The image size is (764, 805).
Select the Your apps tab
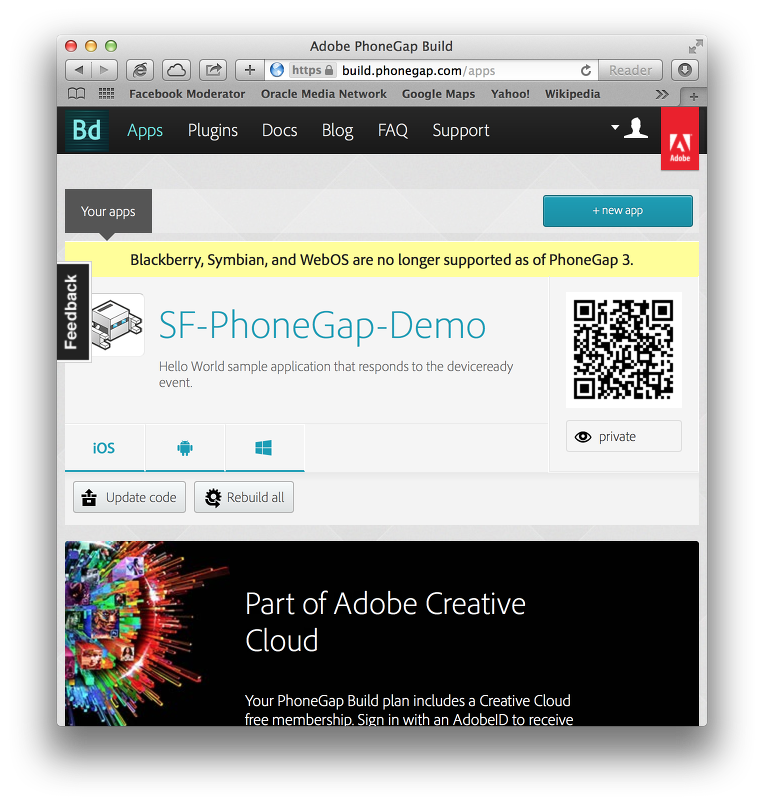pyautogui.click(x=108, y=212)
